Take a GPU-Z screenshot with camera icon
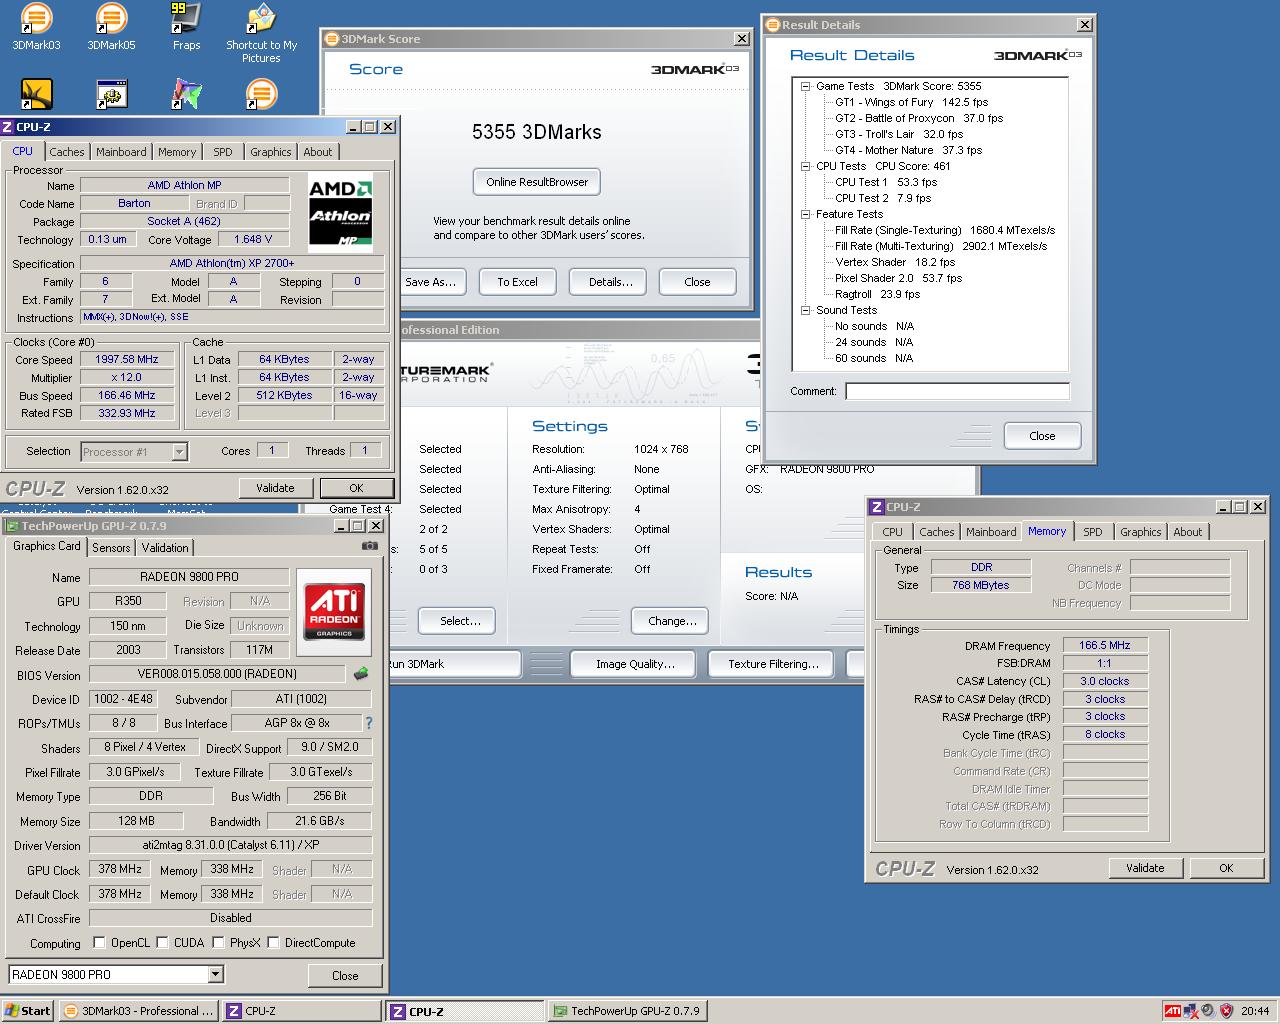Image resolution: width=1280 pixels, height=1024 pixels. (370, 546)
